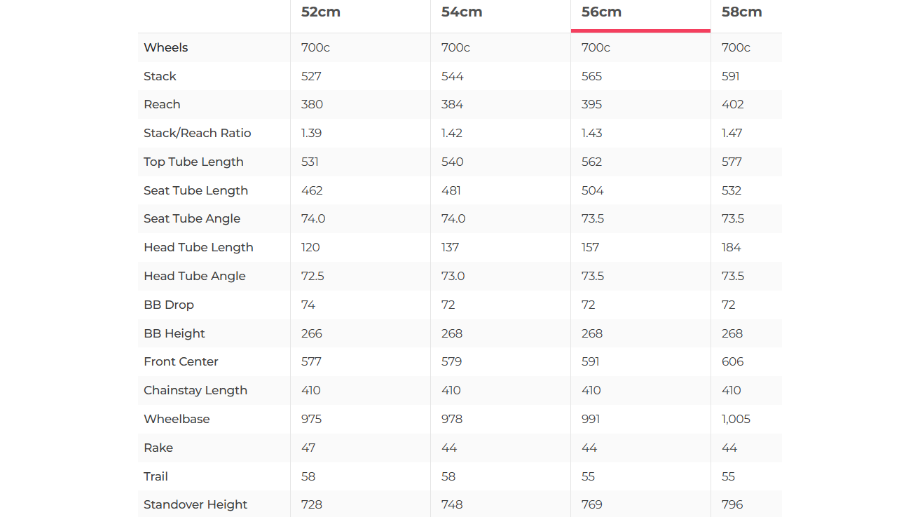Select the Chainstay Length row label
The height and width of the screenshot is (517, 919).
click(x=195, y=391)
